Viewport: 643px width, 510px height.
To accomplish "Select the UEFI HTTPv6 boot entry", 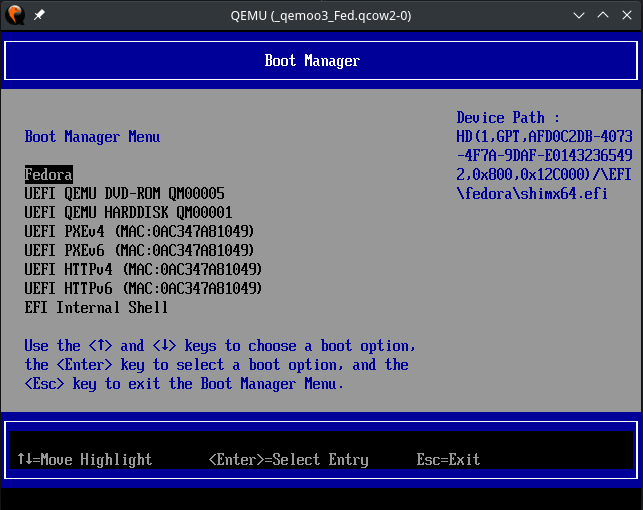I will pos(143,288).
